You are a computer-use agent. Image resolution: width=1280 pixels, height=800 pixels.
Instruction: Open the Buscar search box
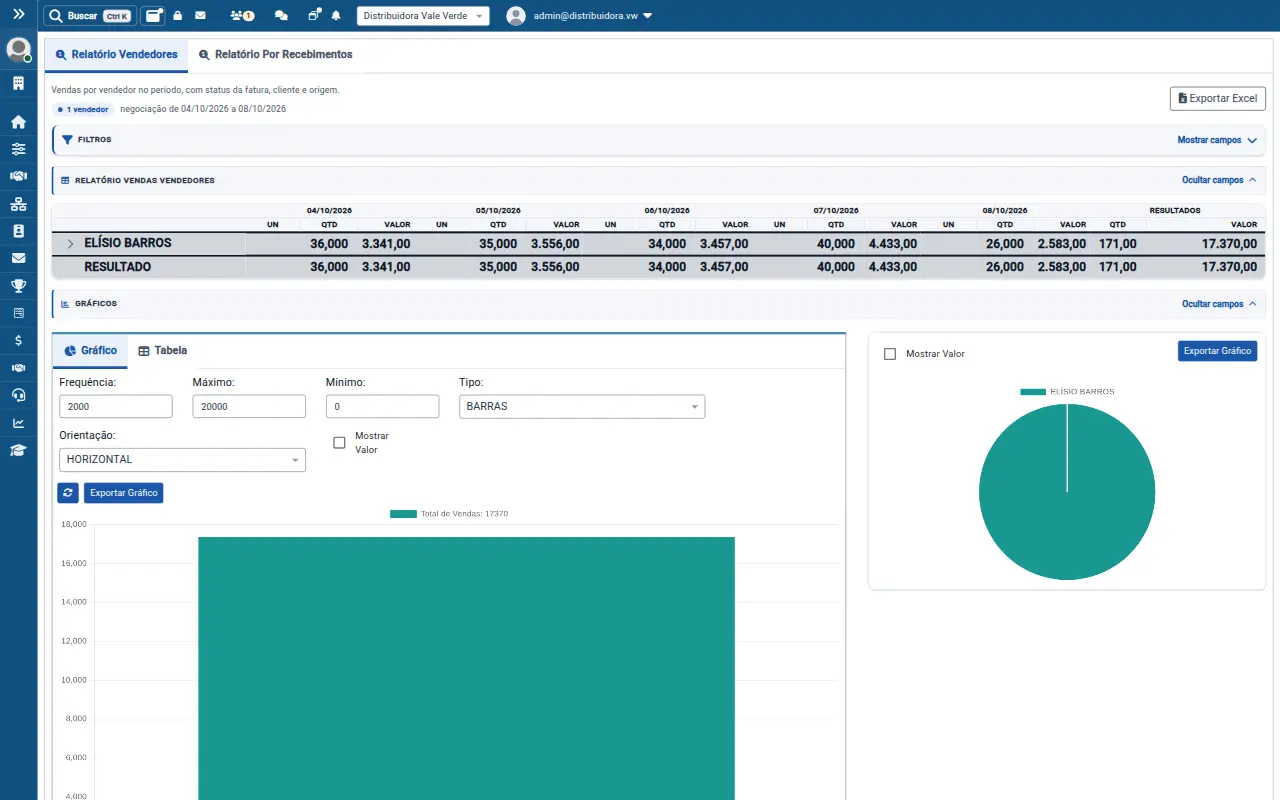[90, 16]
